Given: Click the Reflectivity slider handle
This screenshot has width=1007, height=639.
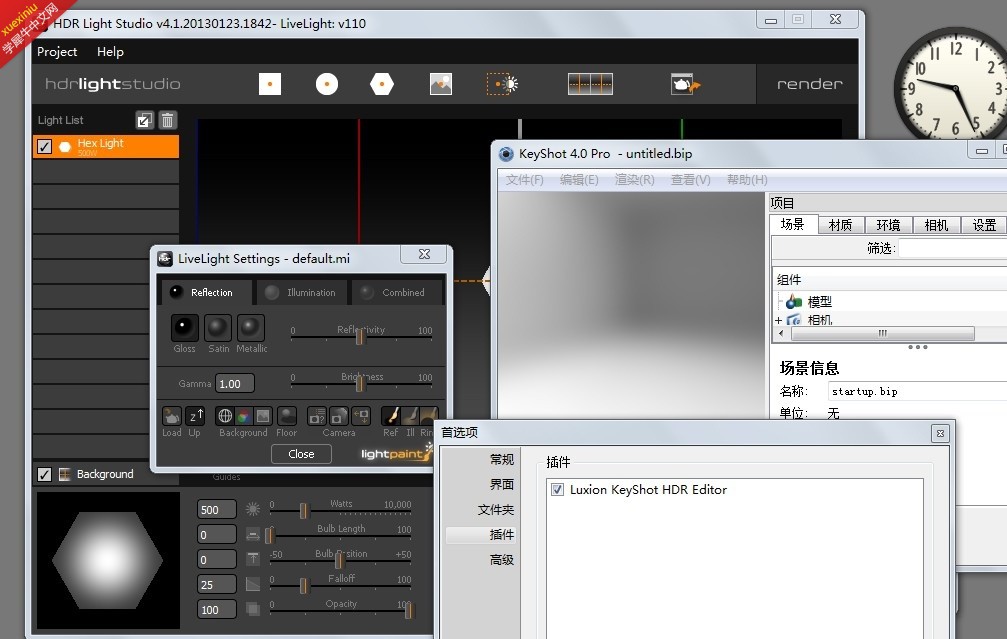Looking at the screenshot, I should [x=360, y=336].
